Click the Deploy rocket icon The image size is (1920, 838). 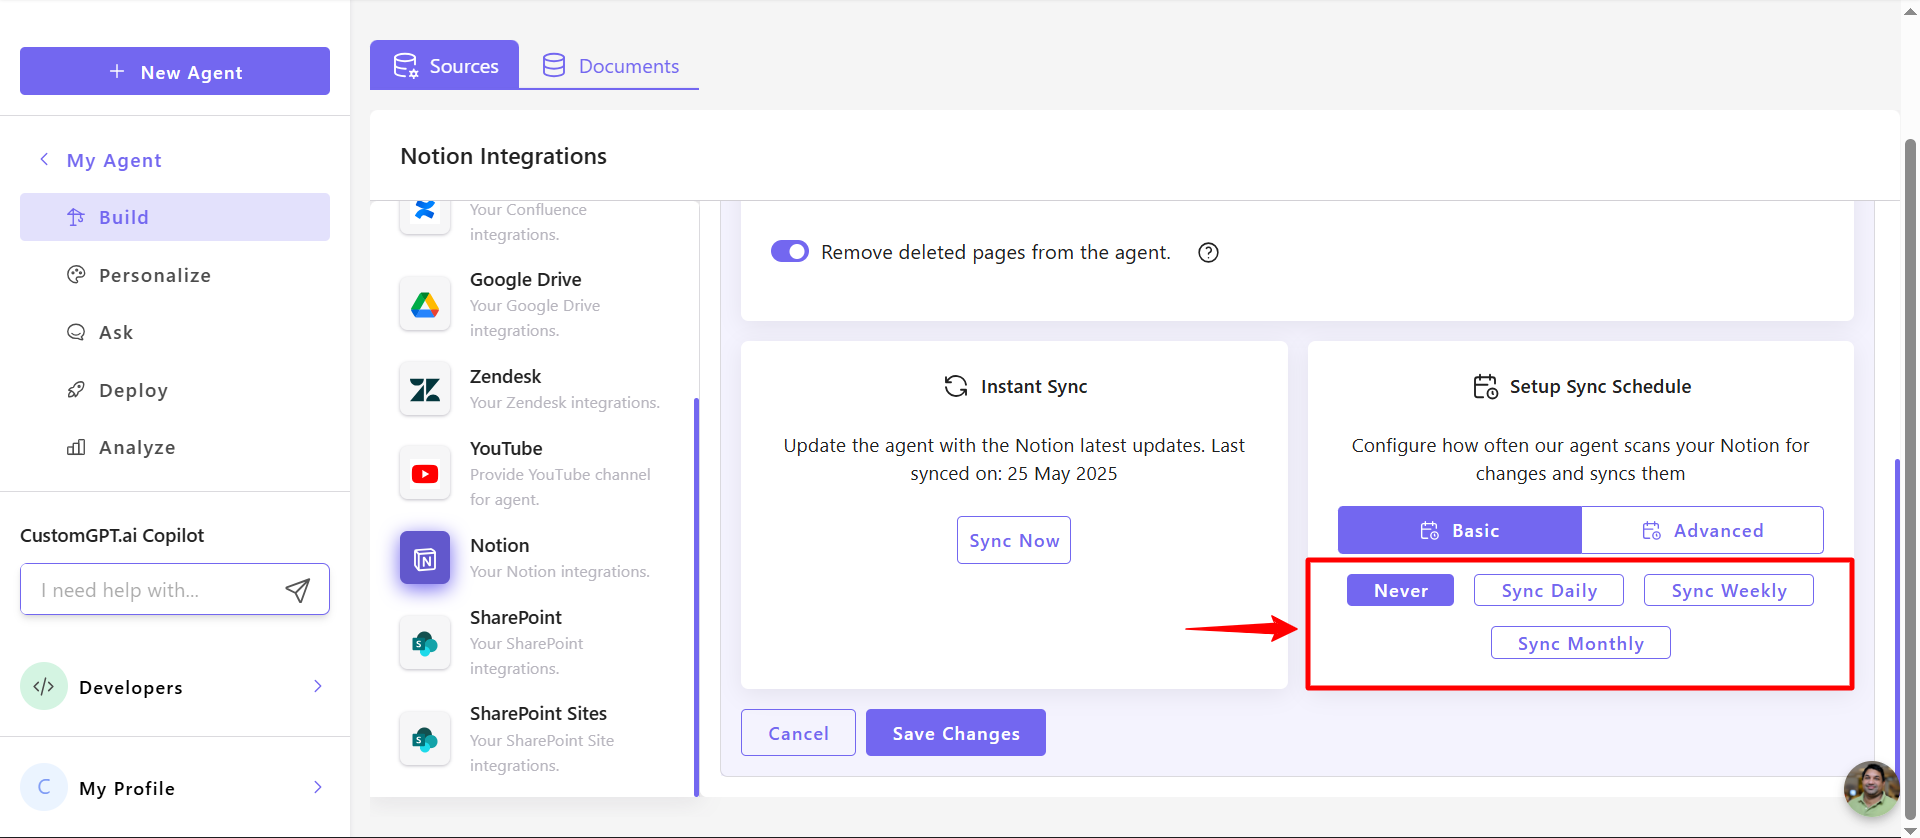(x=76, y=389)
